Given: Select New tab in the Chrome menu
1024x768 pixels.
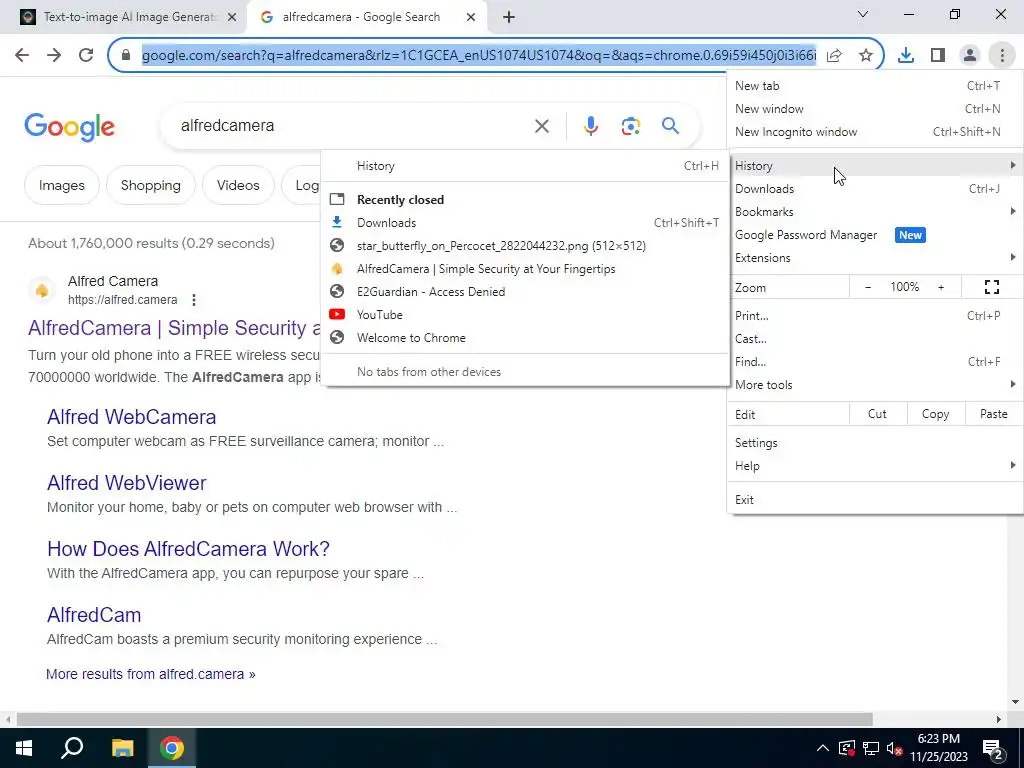Looking at the screenshot, I should tap(875, 86).
